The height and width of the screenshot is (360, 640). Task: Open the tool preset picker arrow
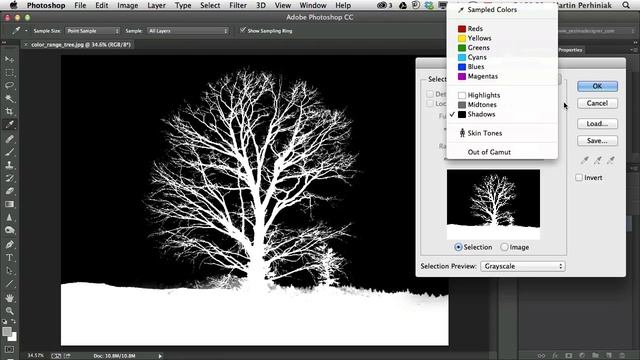click(x=26, y=31)
